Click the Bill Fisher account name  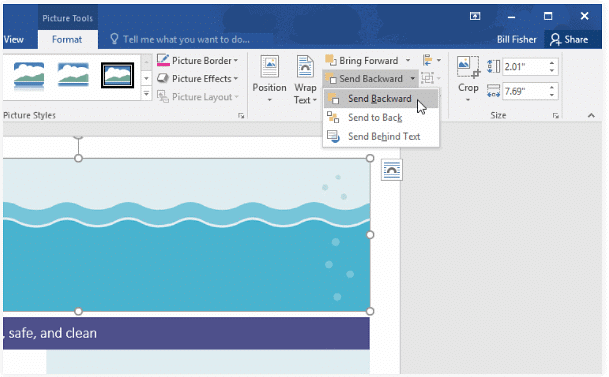pos(516,40)
